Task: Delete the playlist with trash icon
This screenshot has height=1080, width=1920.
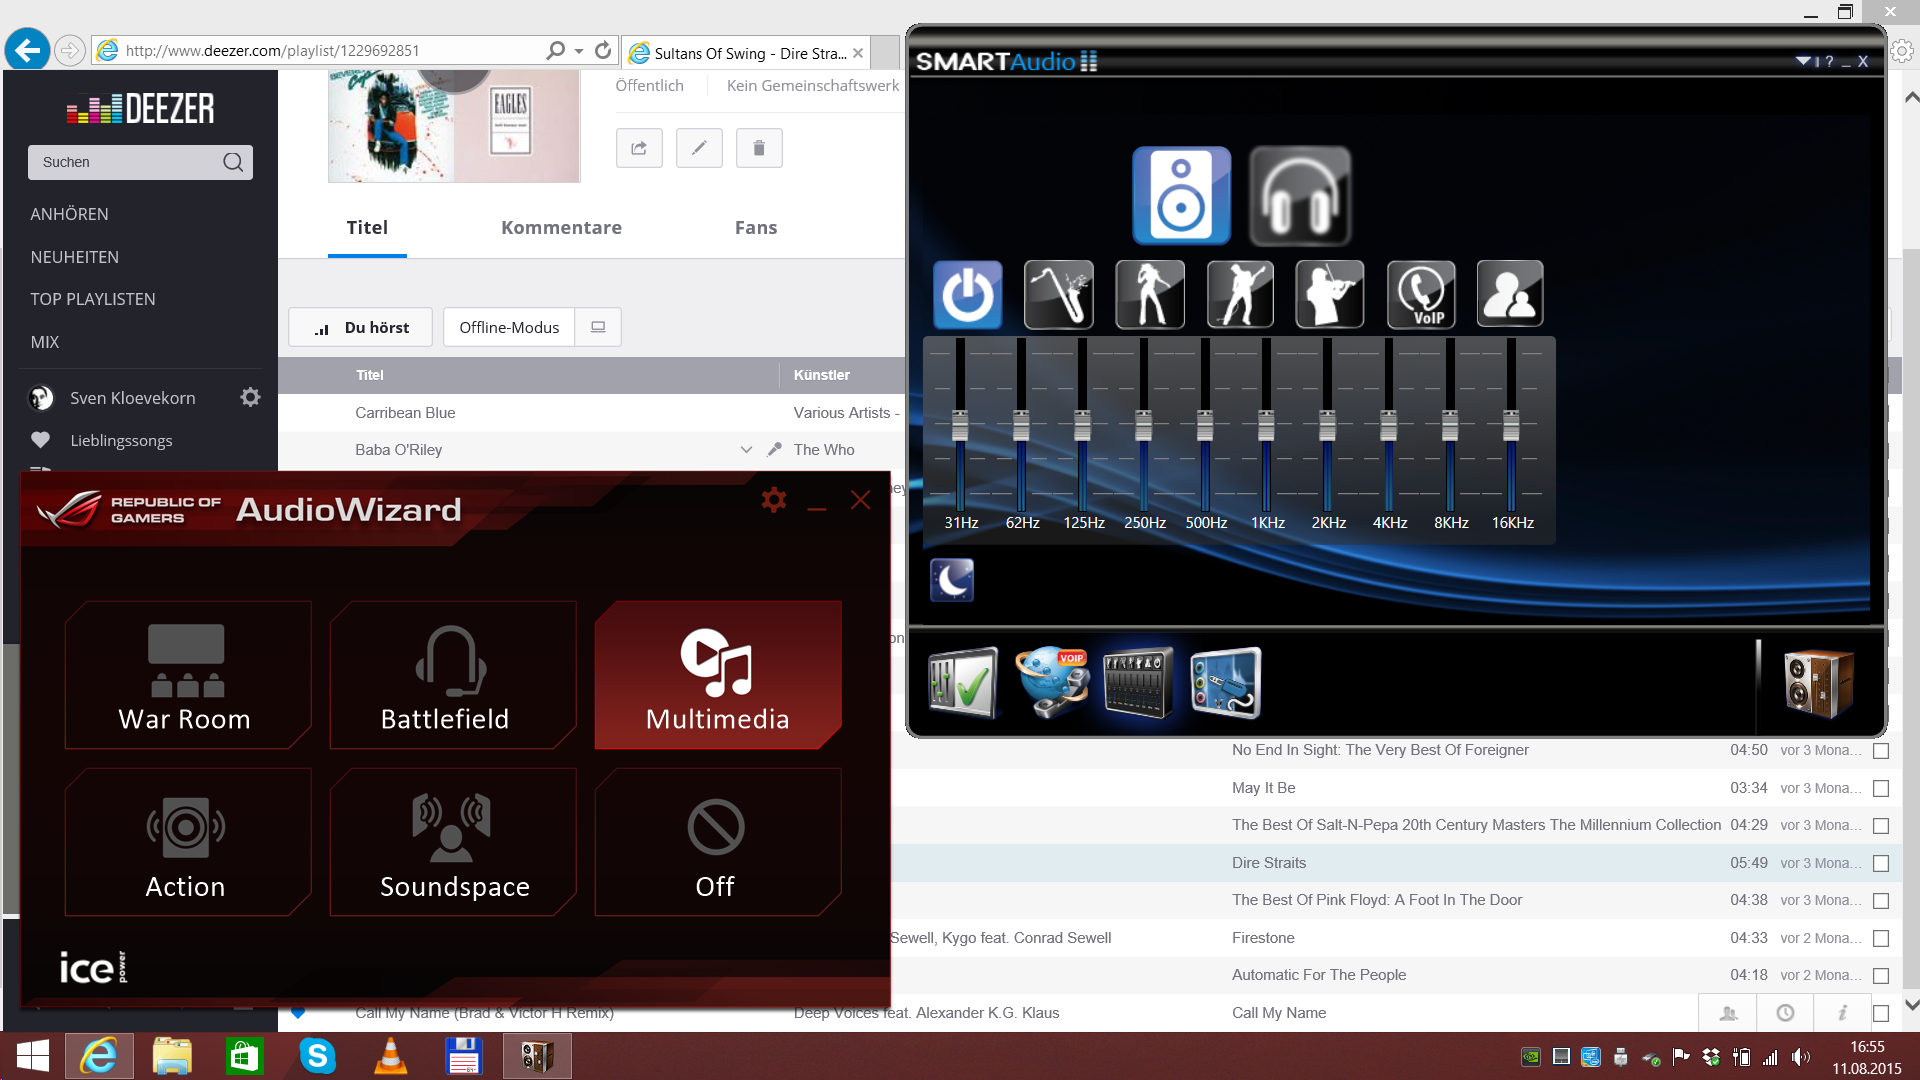Action: pos(759,148)
